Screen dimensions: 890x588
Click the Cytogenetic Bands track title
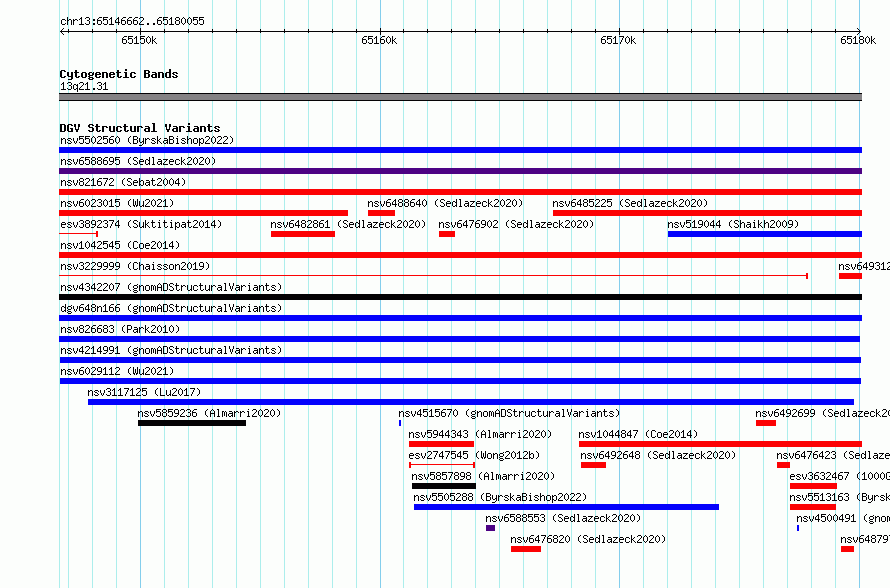[119, 74]
